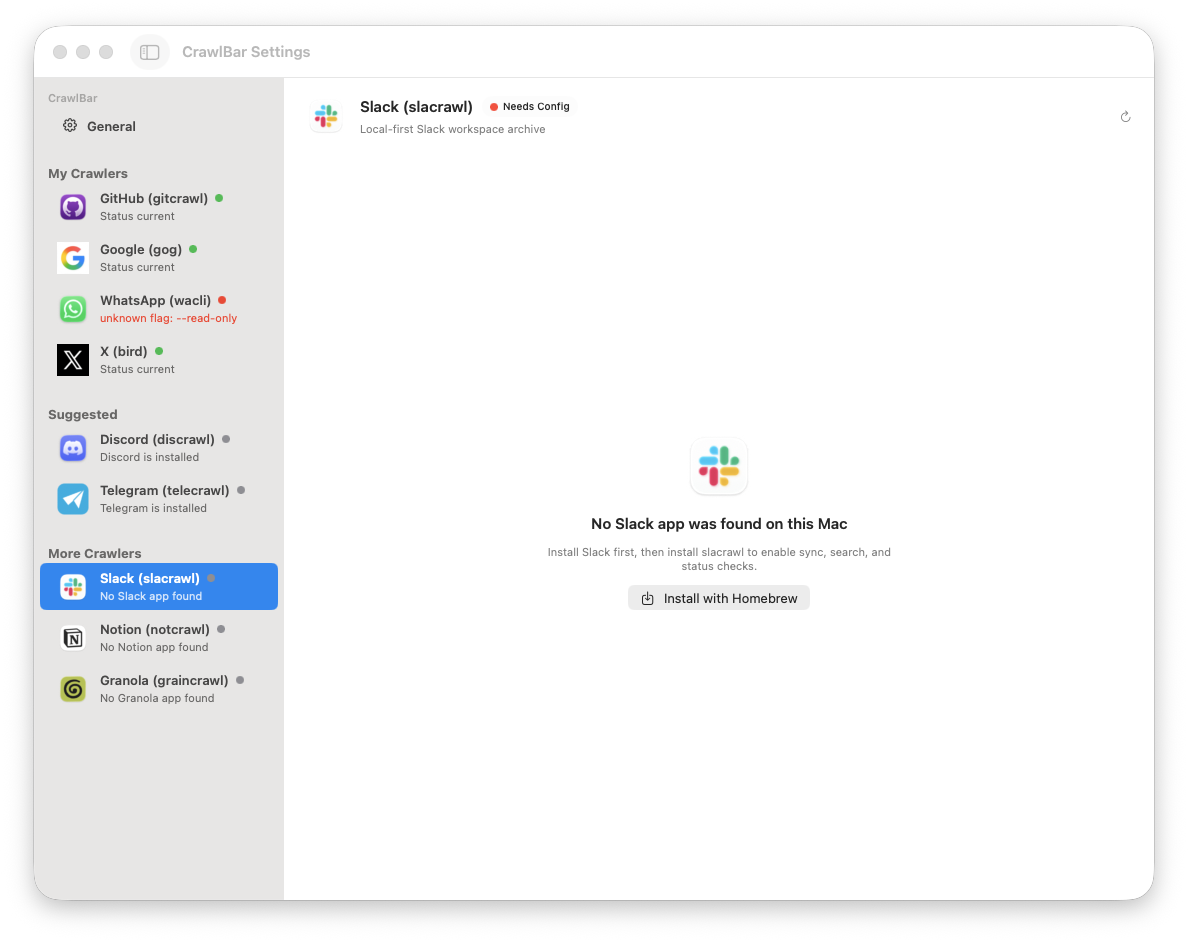The height and width of the screenshot is (942, 1188).
Task: Click the 'Suggested' section heading
Action: (x=83, y=415)
